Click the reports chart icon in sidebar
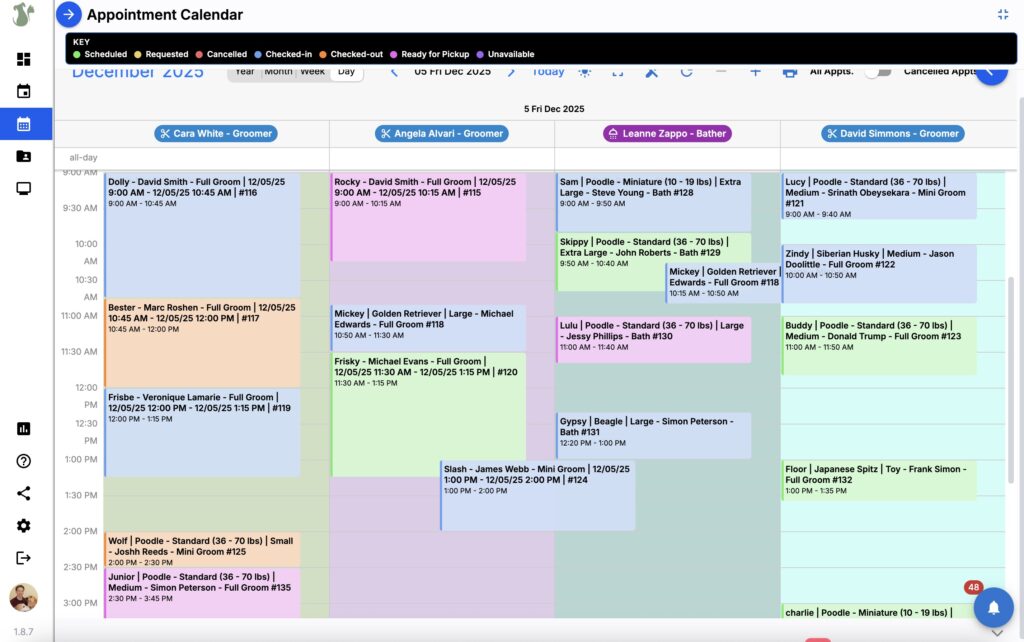 (24, 428)
